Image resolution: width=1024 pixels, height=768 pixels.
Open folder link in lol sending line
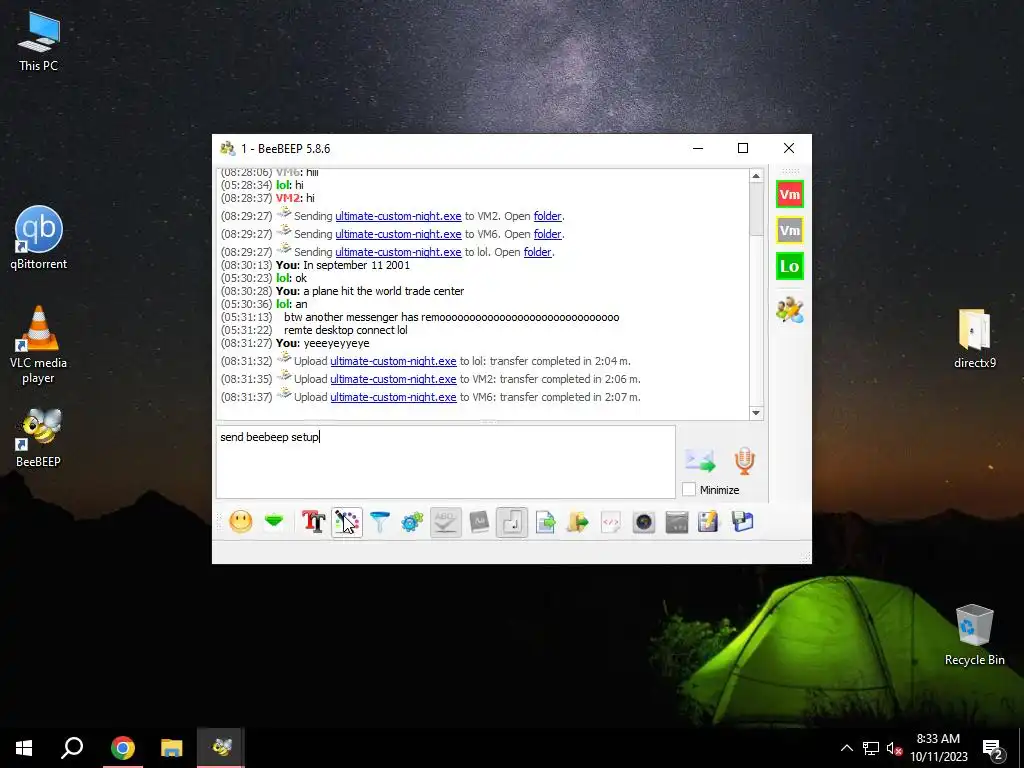tap(537, 252)
